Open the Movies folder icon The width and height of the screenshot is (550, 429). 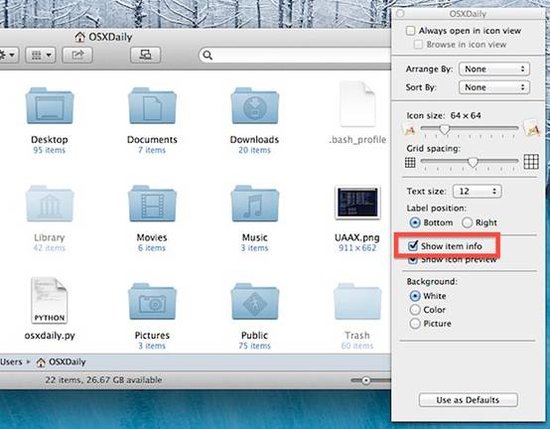click(x=152, y=204)
